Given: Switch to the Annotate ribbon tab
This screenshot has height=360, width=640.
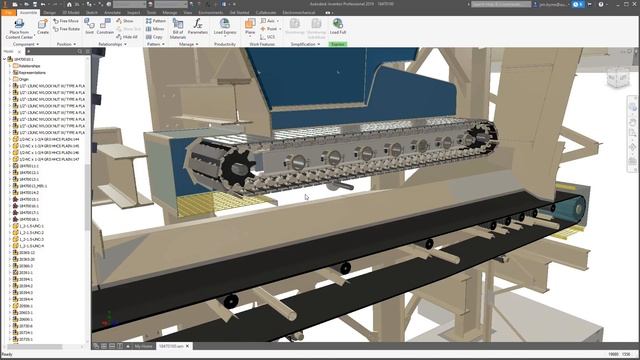Looking at the screenshot, I should pyautogui.click(x=112, y=13).
